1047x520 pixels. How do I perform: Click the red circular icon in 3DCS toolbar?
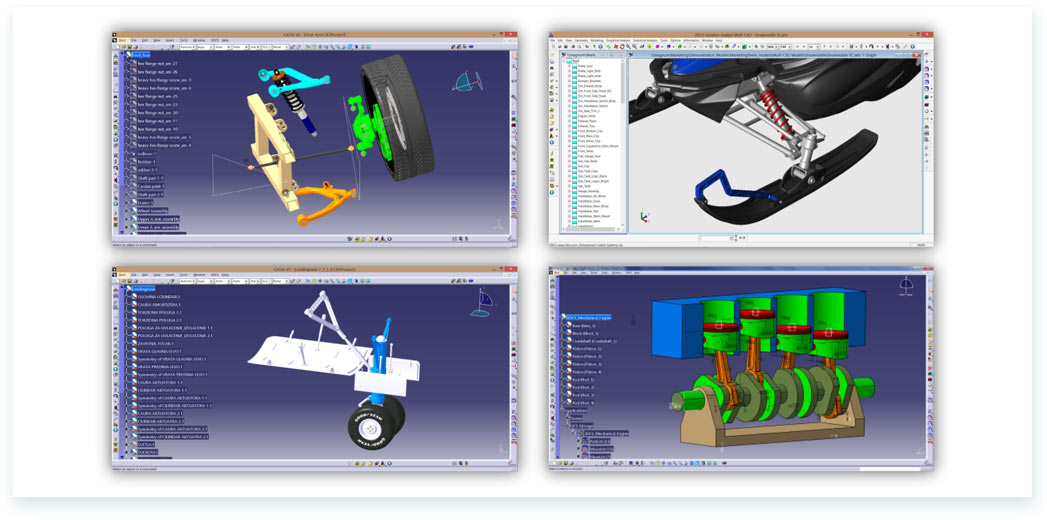tap(622, 46)
